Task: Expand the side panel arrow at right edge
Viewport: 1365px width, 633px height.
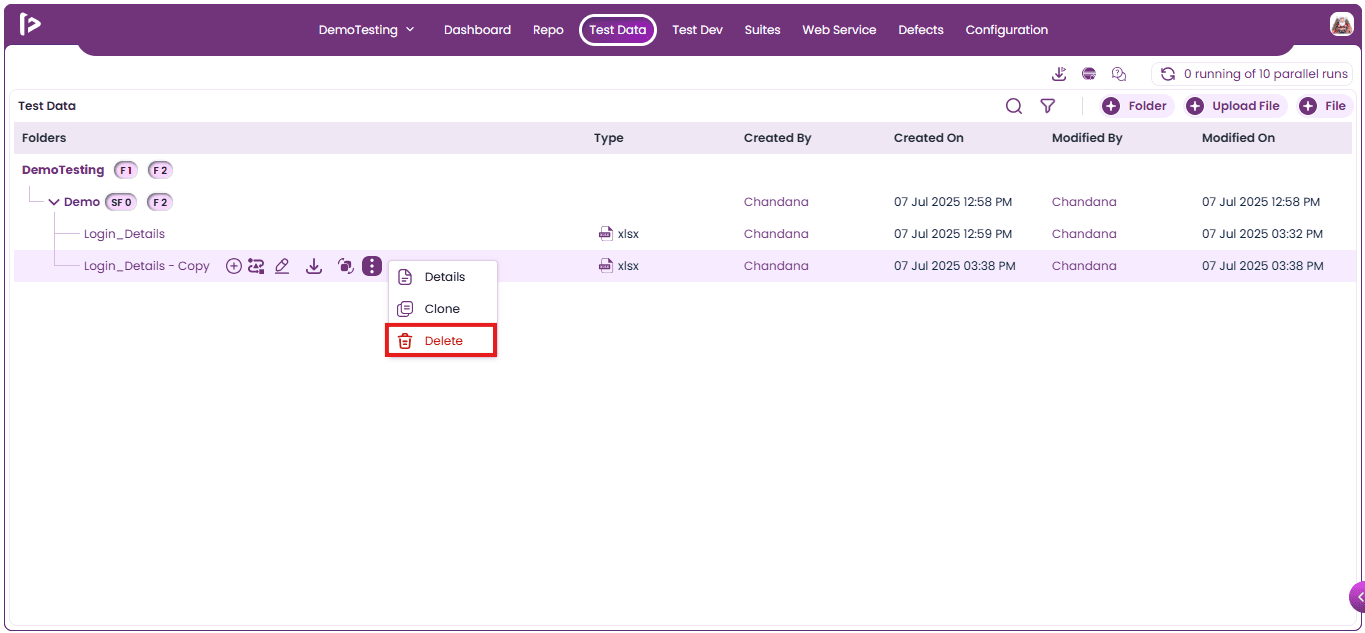Action: point(1358,597)
